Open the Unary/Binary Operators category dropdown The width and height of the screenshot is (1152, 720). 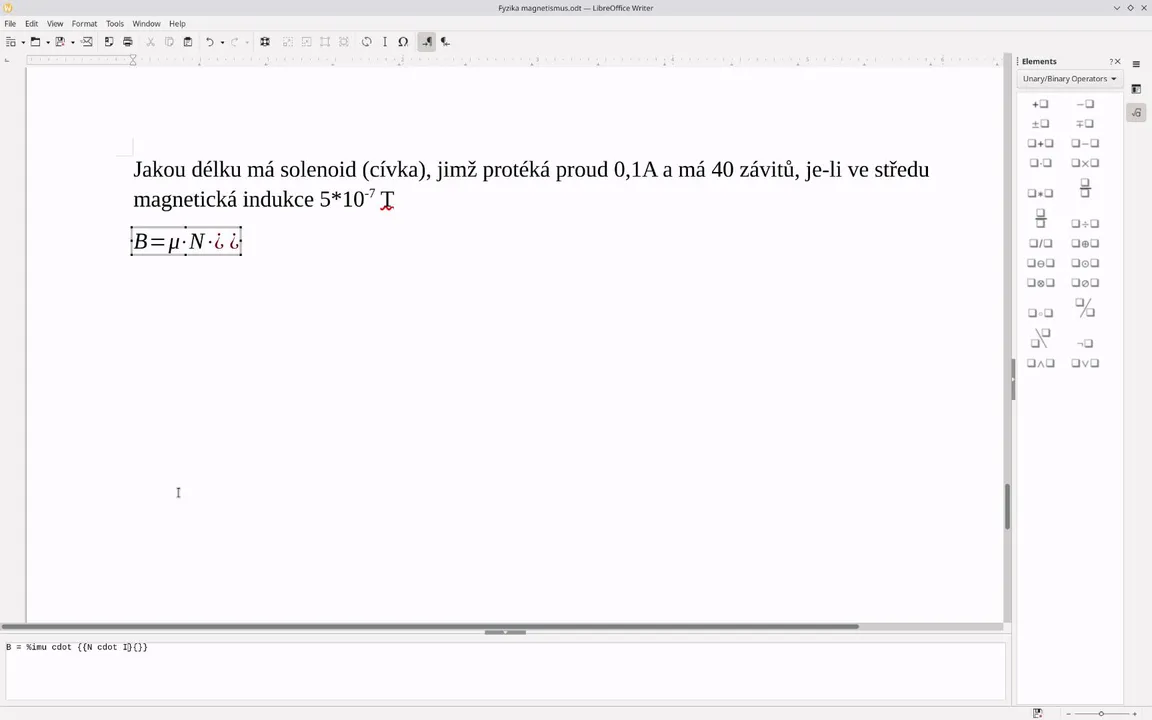click(x=1070, y=79)
